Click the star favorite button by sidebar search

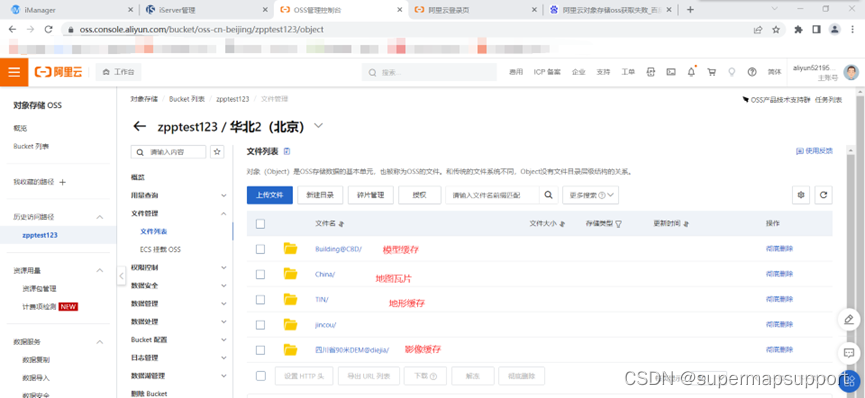pos(217,152)
